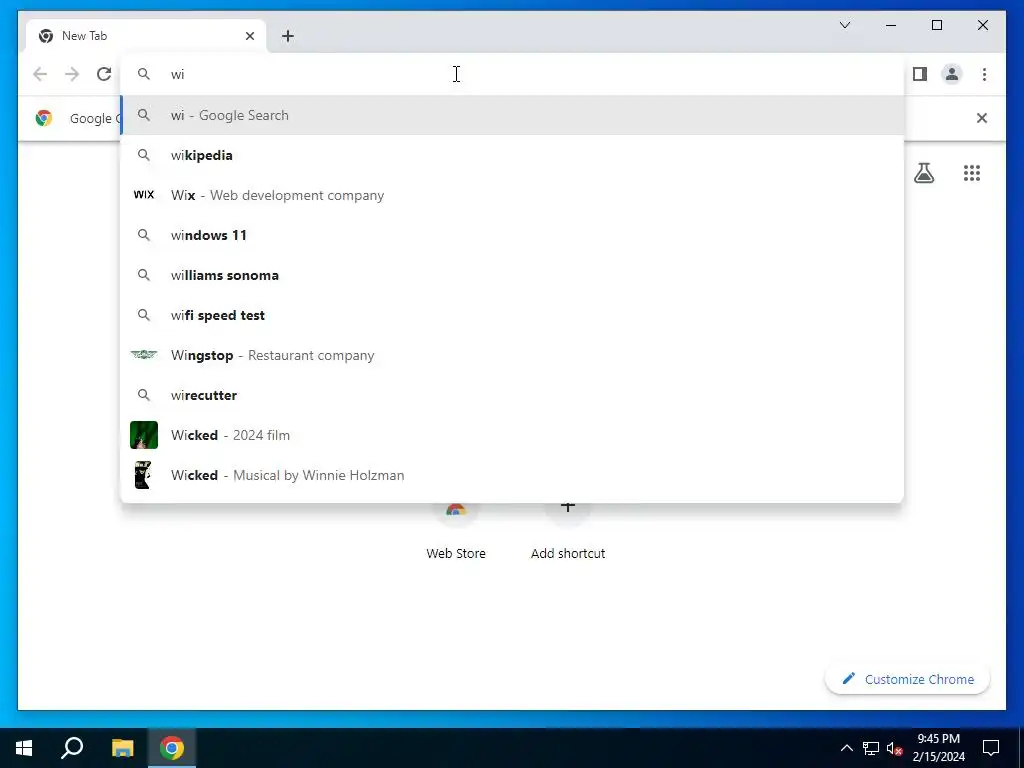Screen dimensions: 1024x768
Task: Close the New Tab tab
Action: pyautogui.click(x=249, y=36)
